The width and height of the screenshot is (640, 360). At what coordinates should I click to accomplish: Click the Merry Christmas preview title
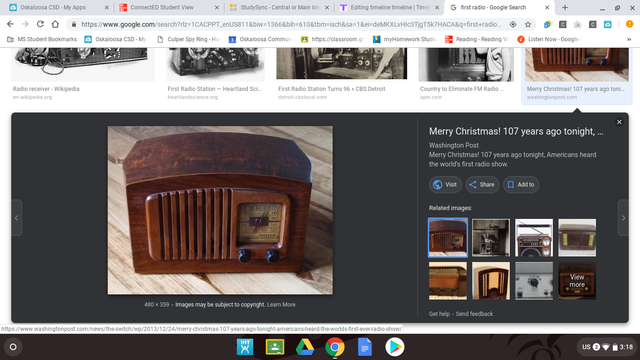516,131
